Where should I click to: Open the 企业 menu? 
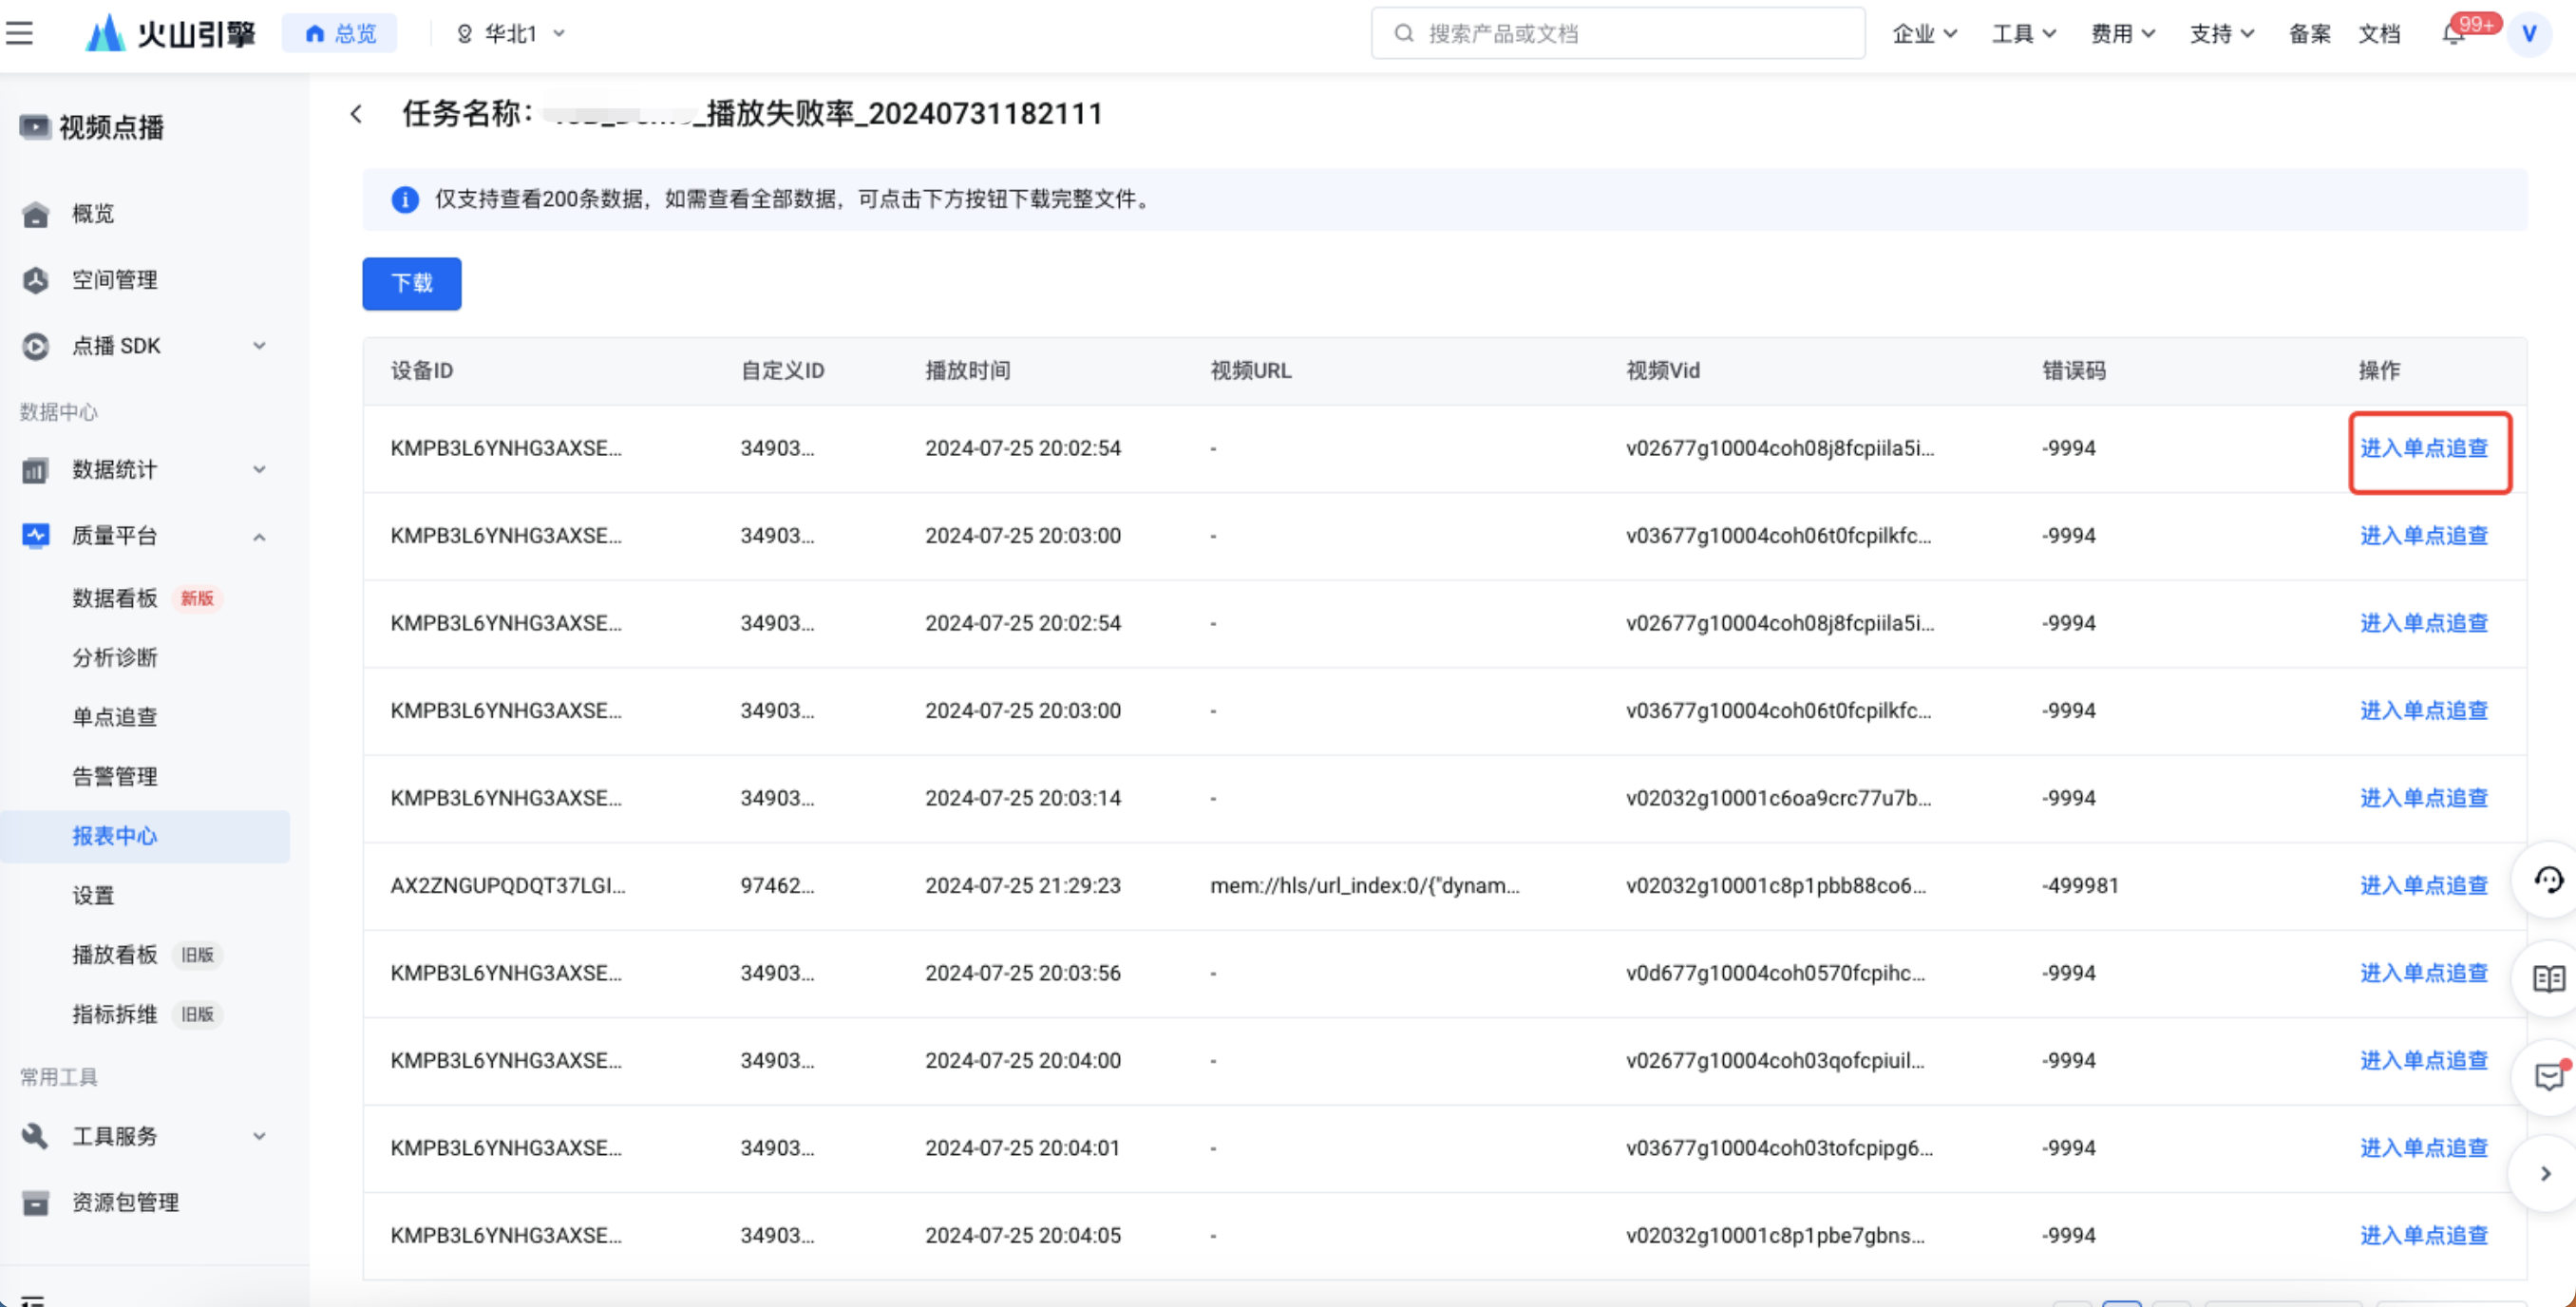coord(1924,33)
